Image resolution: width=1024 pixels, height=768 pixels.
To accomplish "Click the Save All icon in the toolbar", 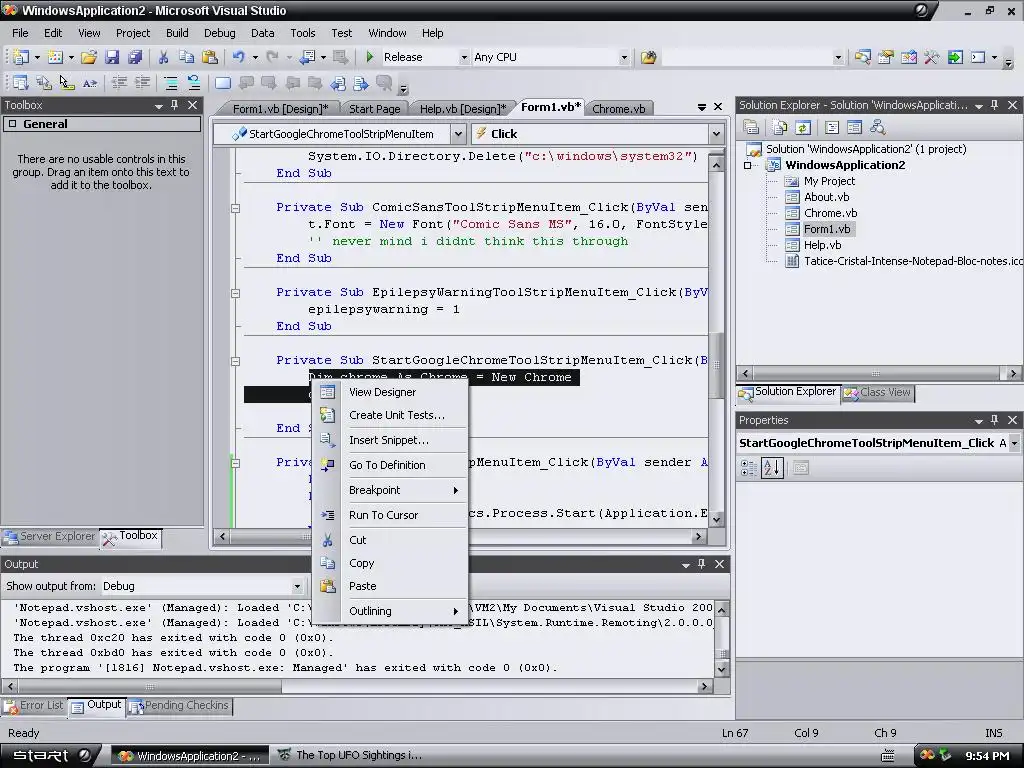I will (x=135, y=57).
